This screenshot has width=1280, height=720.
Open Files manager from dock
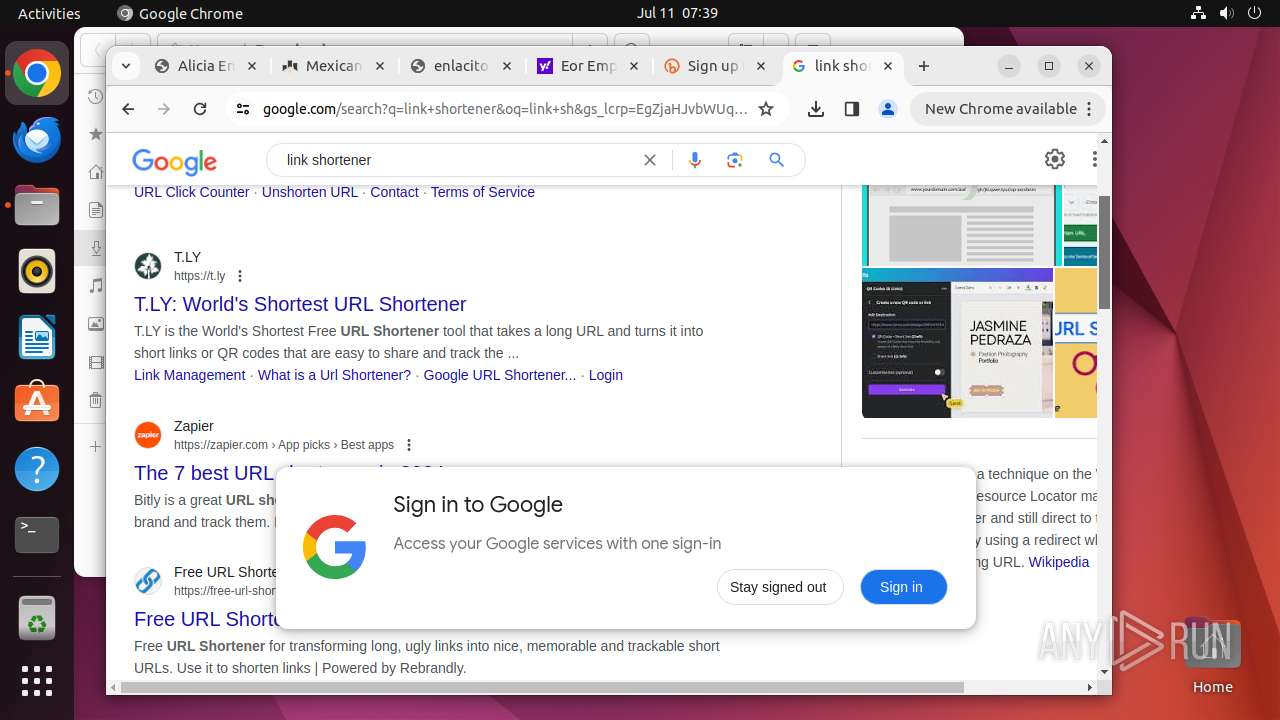(37, 206)
